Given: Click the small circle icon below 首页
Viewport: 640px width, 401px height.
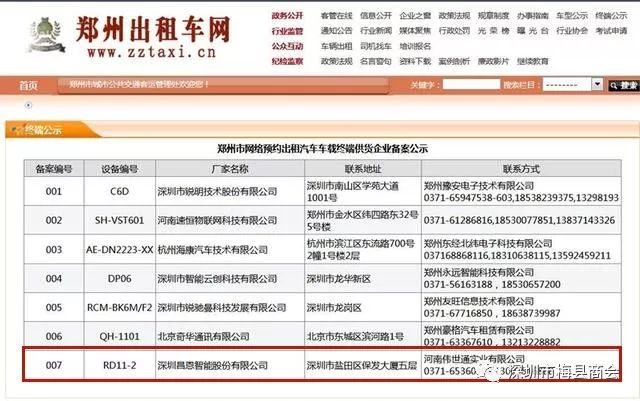Looking at the screenshot, I should click(x=28, y=105).
